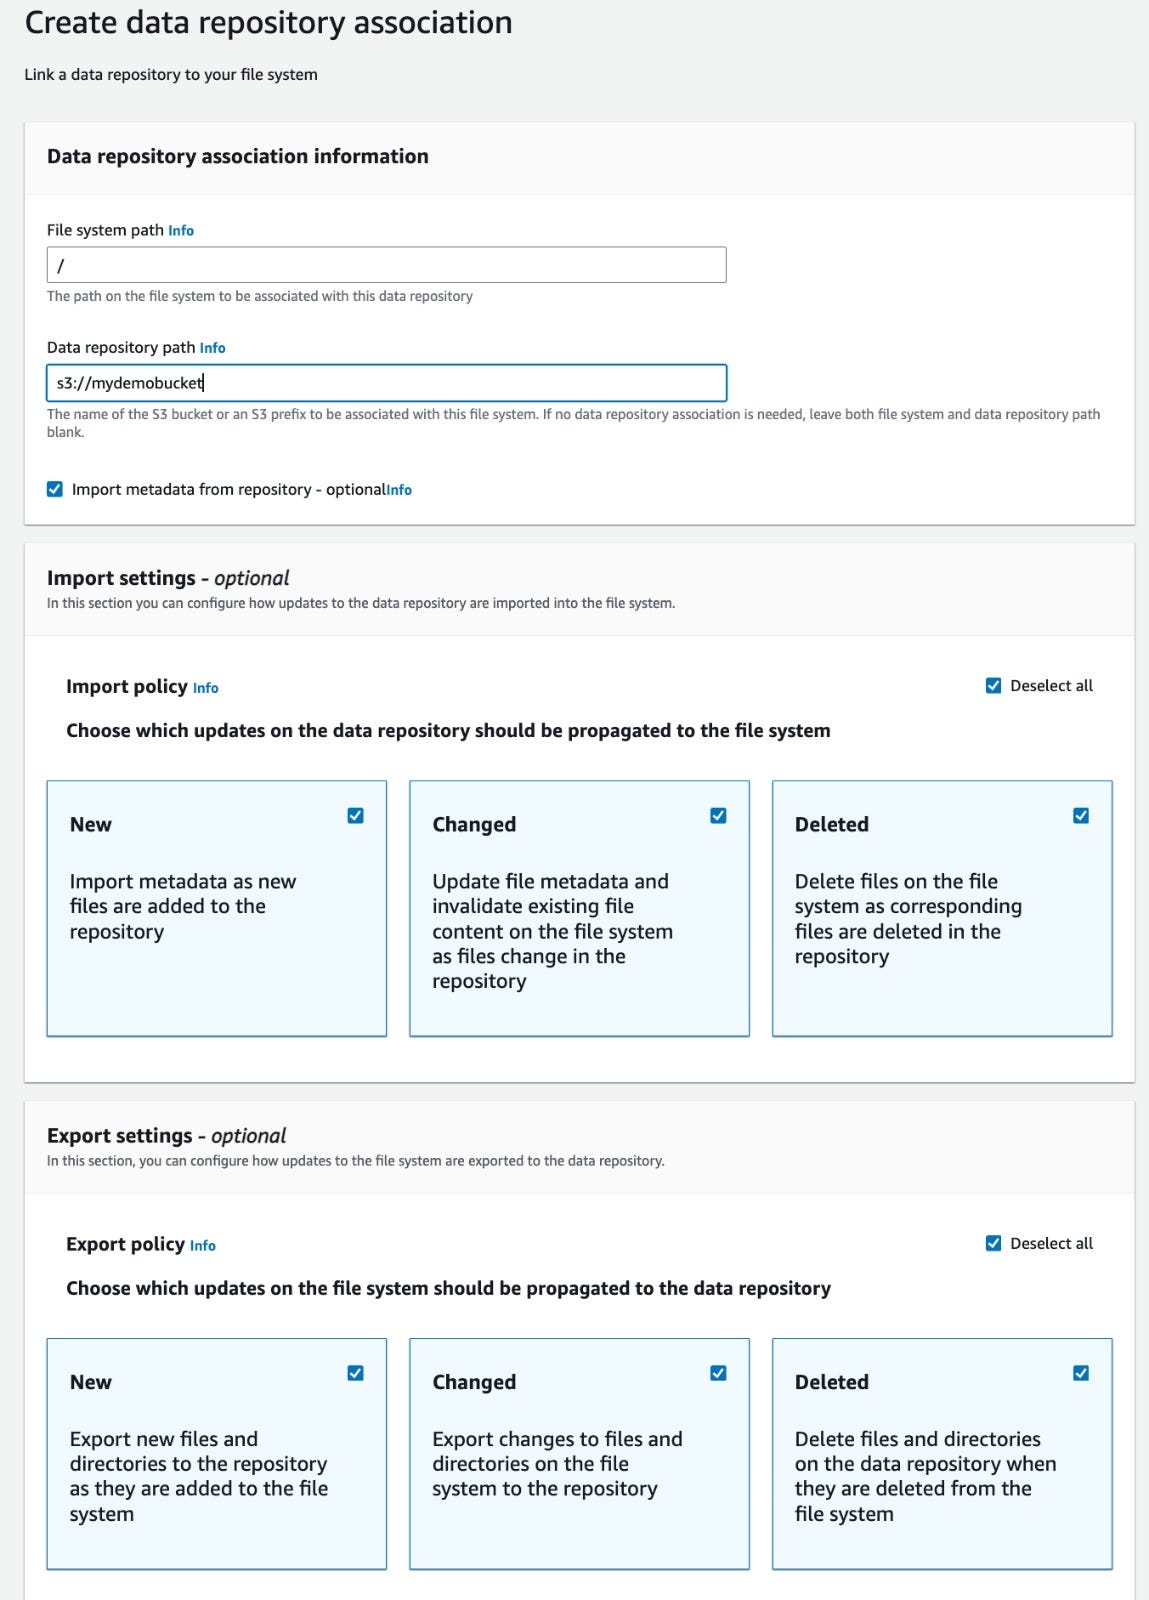The height and width of the screenshot is (1600, 1149).
Task: Disable the Changed checkbox under Import policy
Action: pos(719,815)
